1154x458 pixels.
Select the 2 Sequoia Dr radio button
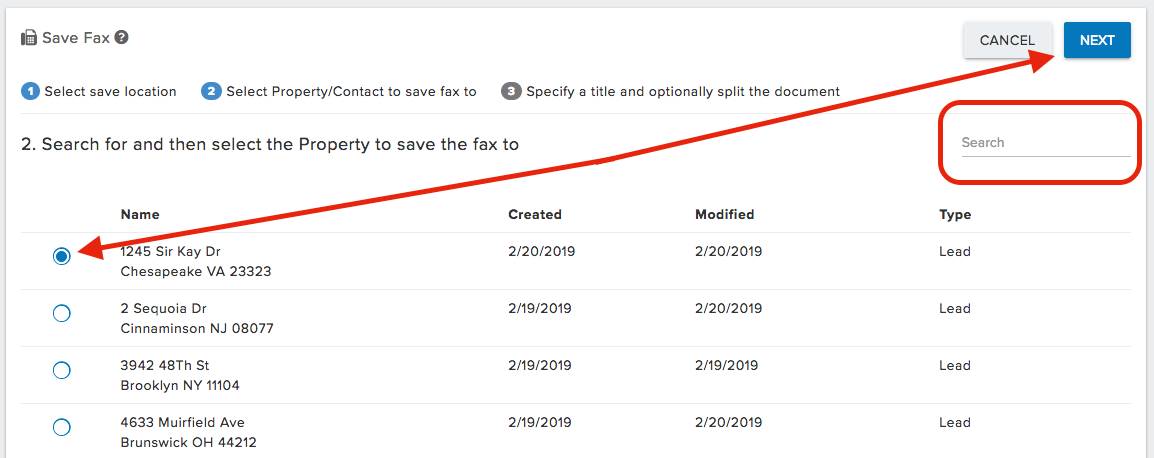(x=62, y=313)
